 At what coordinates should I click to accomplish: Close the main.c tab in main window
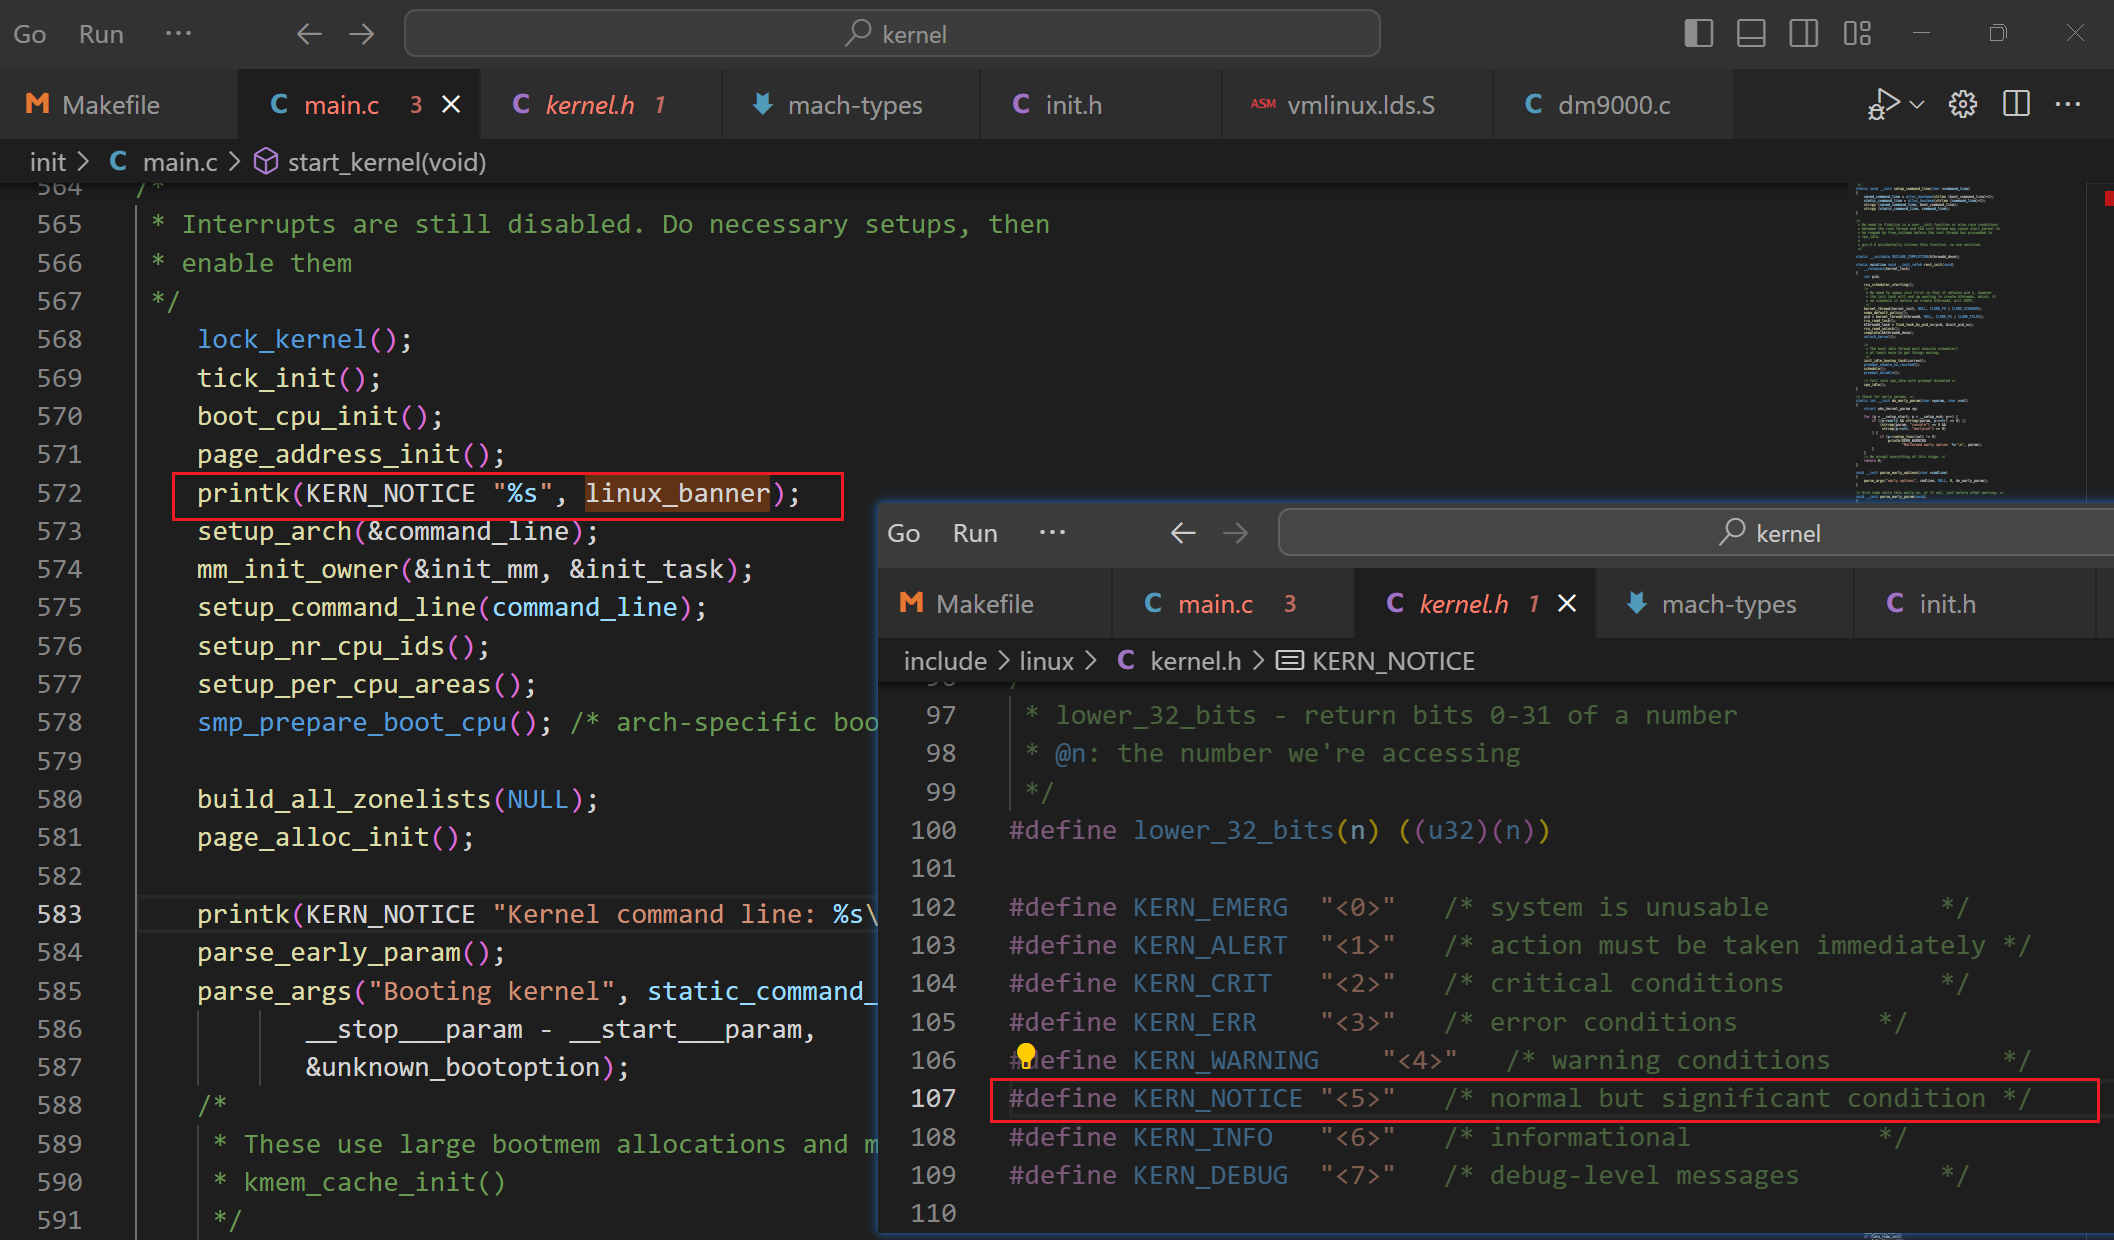(451, 104)
